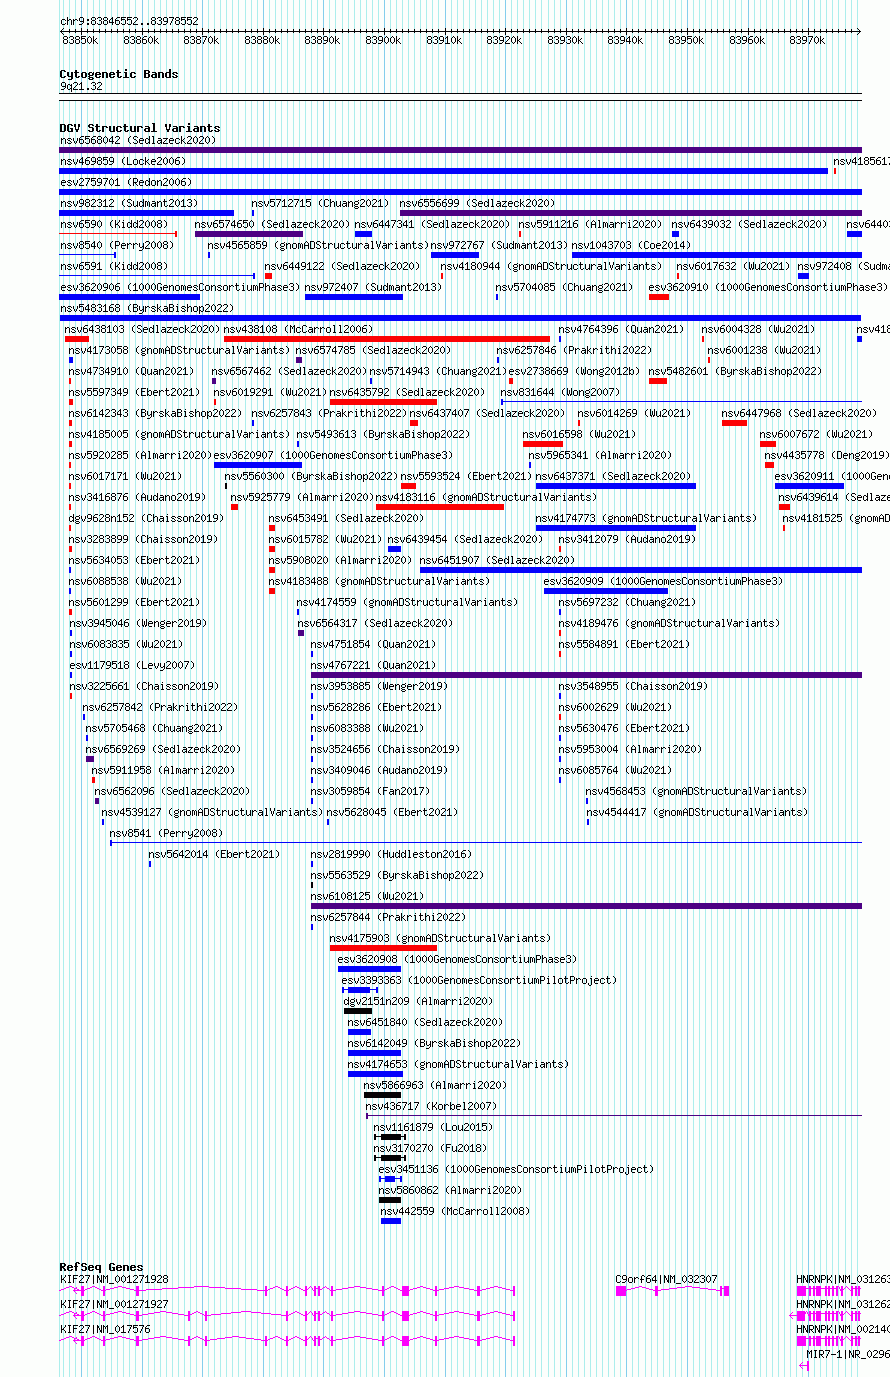890x1377 pixels.
Task: Click variant nsv6451907 (Sedlazeck2020)
Action: click(496, 560)
